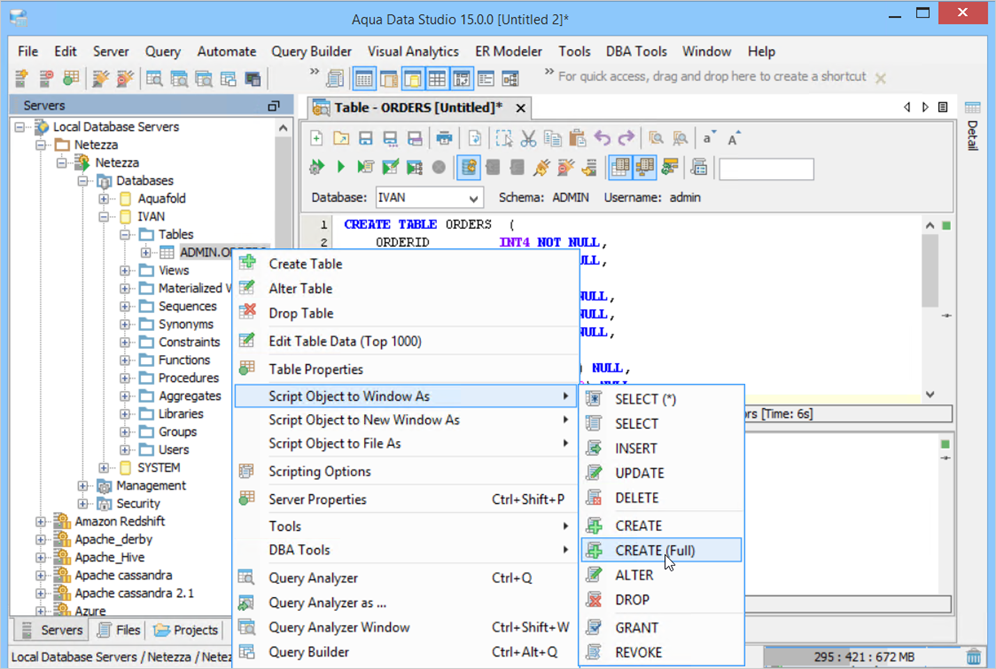Viewport: 996px width, 669px height.
Task: Click the first Save disk icon
Action: [366, 138]
